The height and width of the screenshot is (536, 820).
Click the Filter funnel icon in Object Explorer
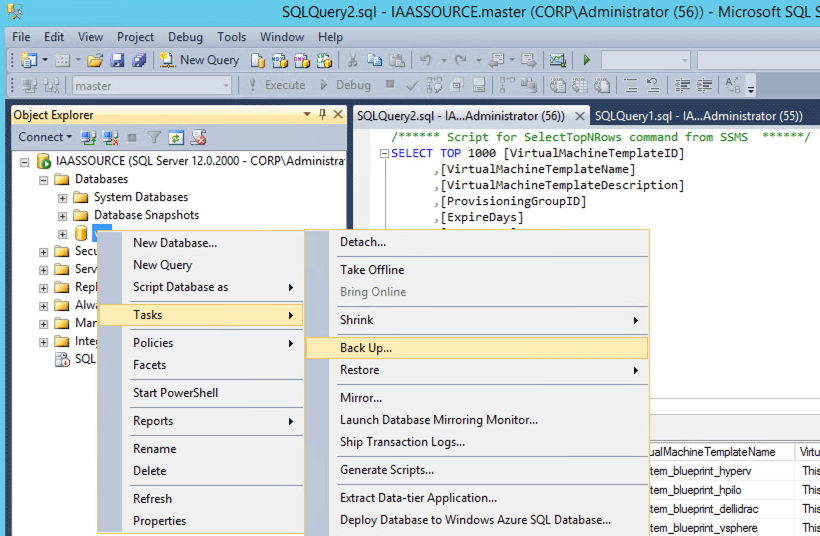click(154, 137)
